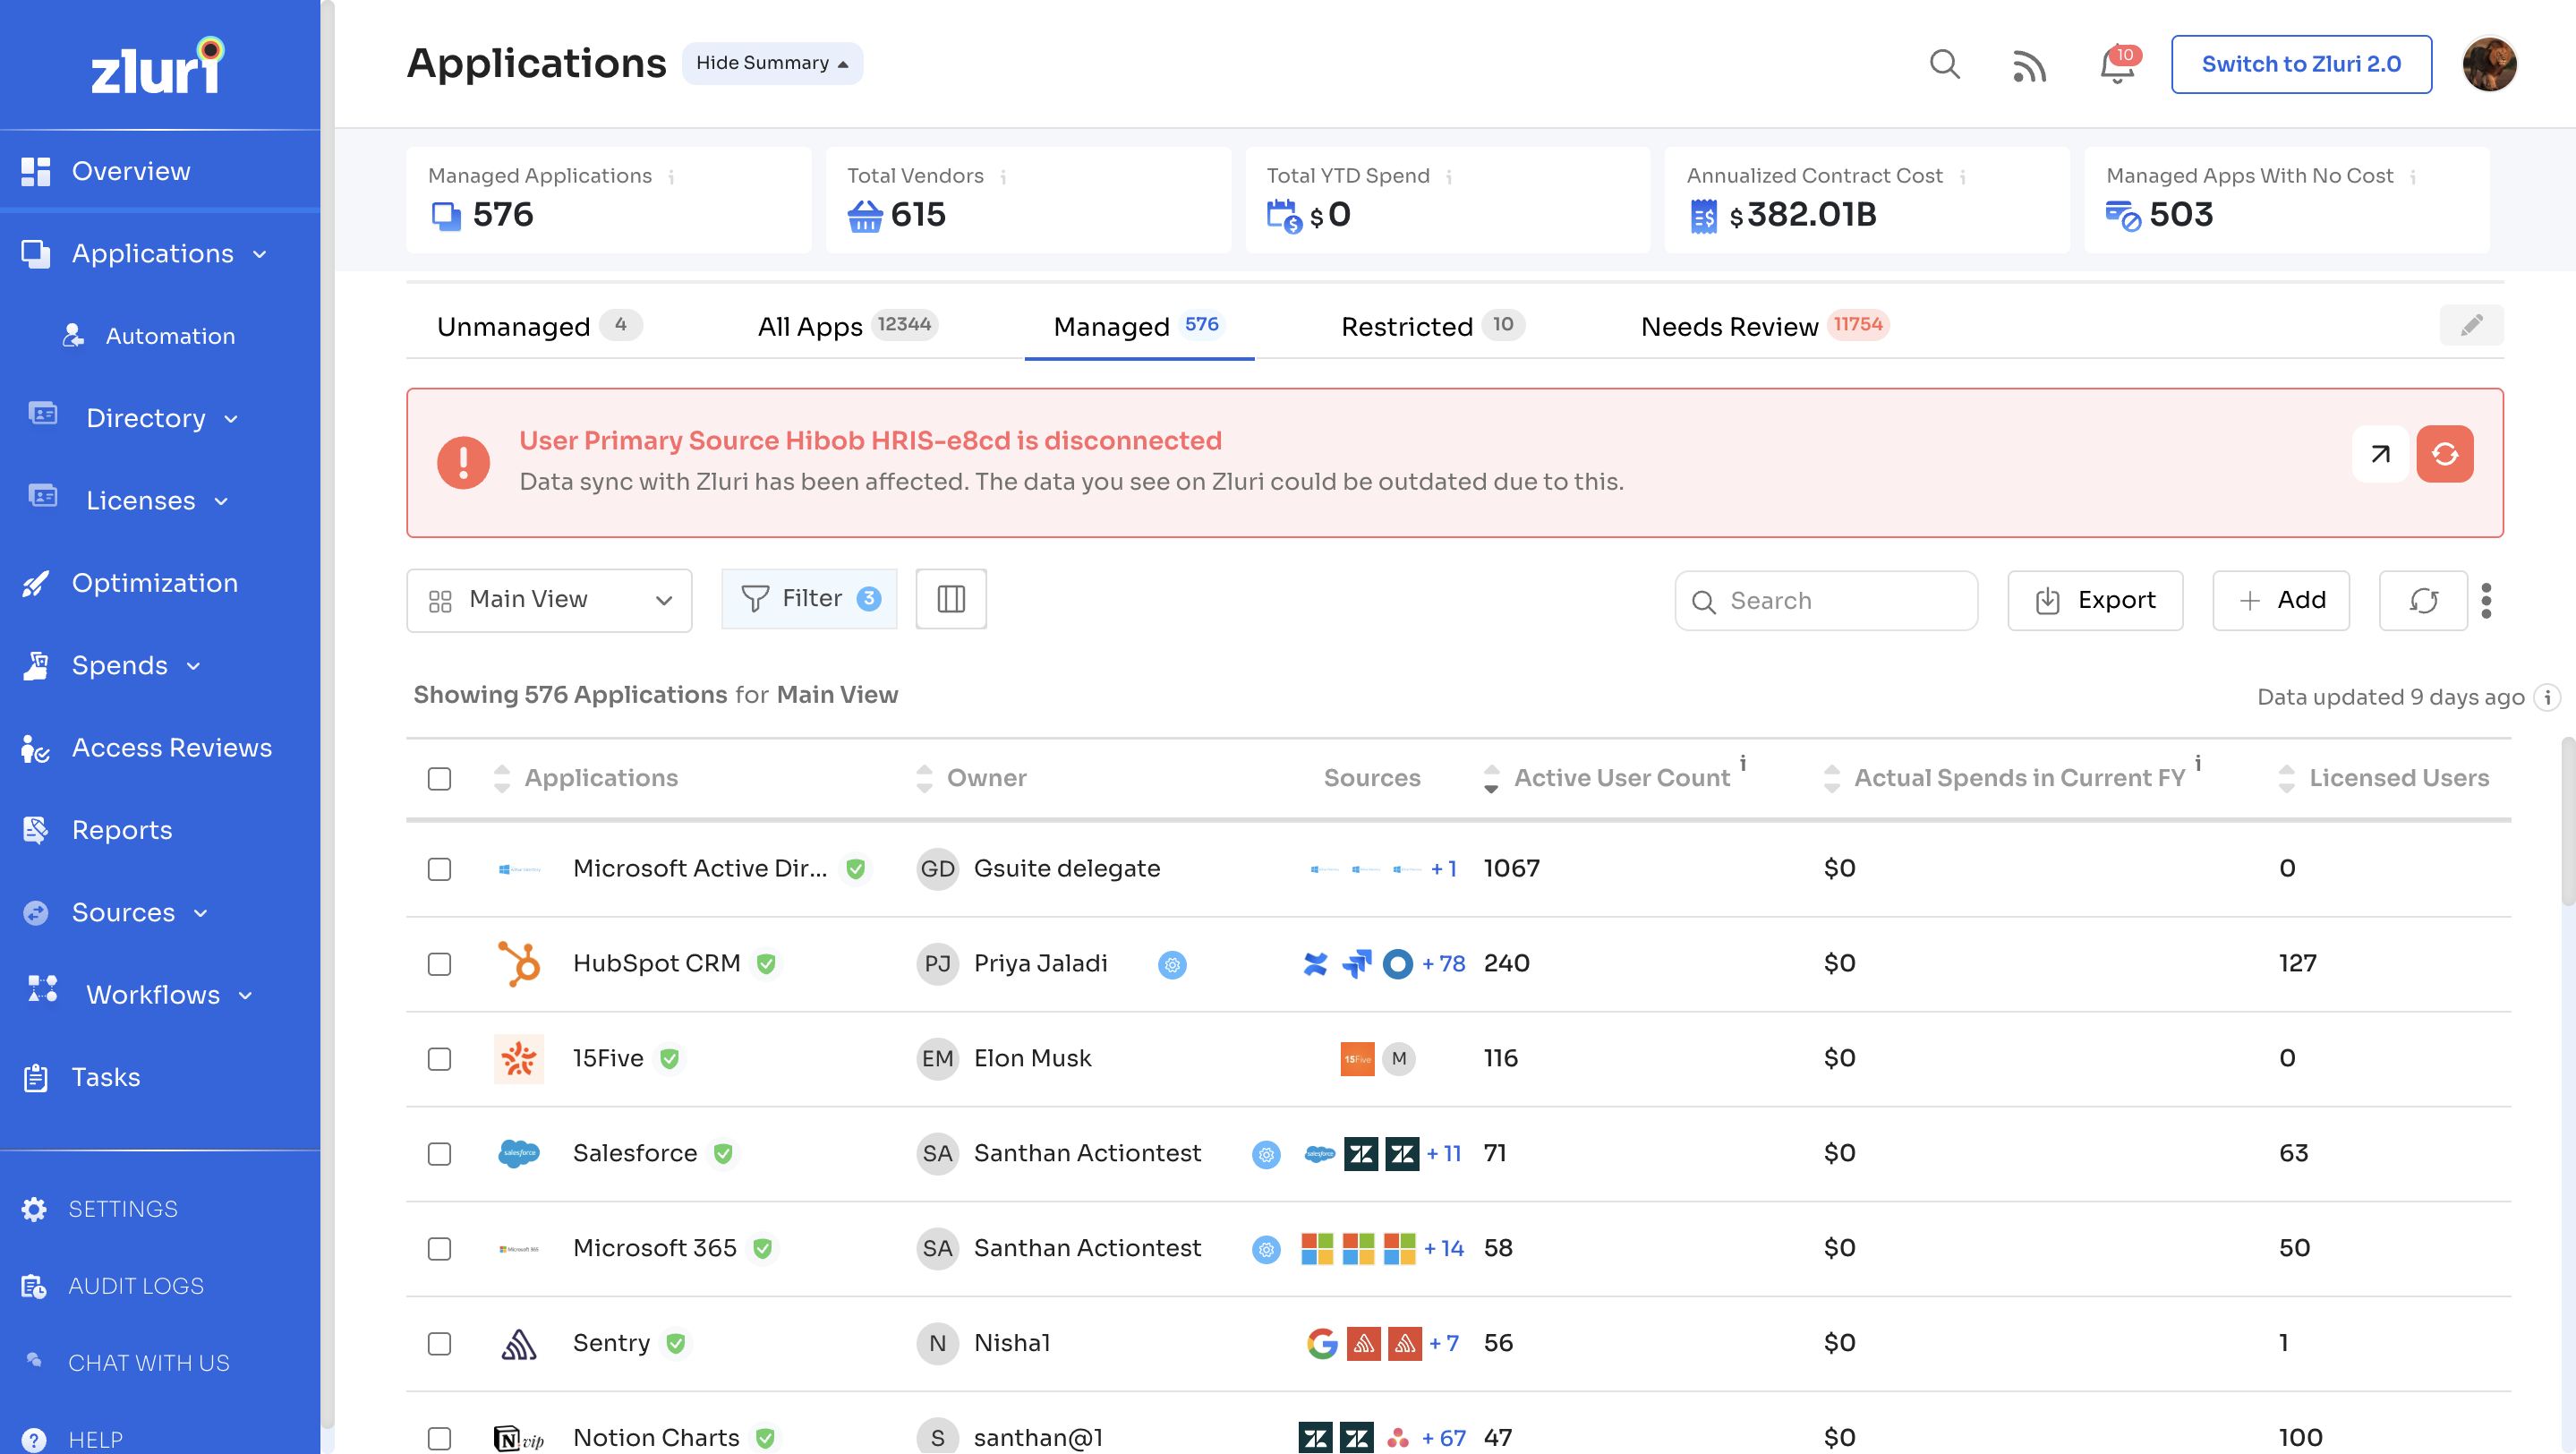This screenshot has width=2576, height=1454.
Task: Switch to the Restricted tab
Action: coord(1432,326)
